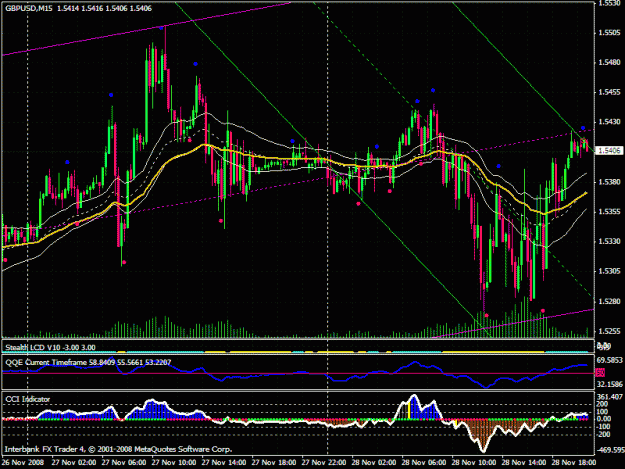Click the 1.5255 price axis label

coord(609,332)
